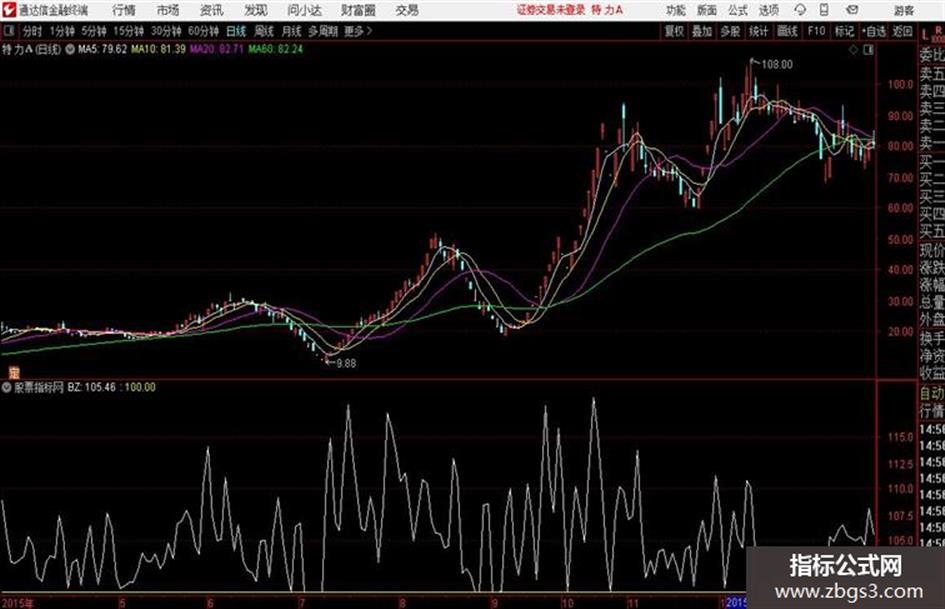Screen dimensions: 945x609
Task: Open the 版面 menu
Action: [707, 10]
